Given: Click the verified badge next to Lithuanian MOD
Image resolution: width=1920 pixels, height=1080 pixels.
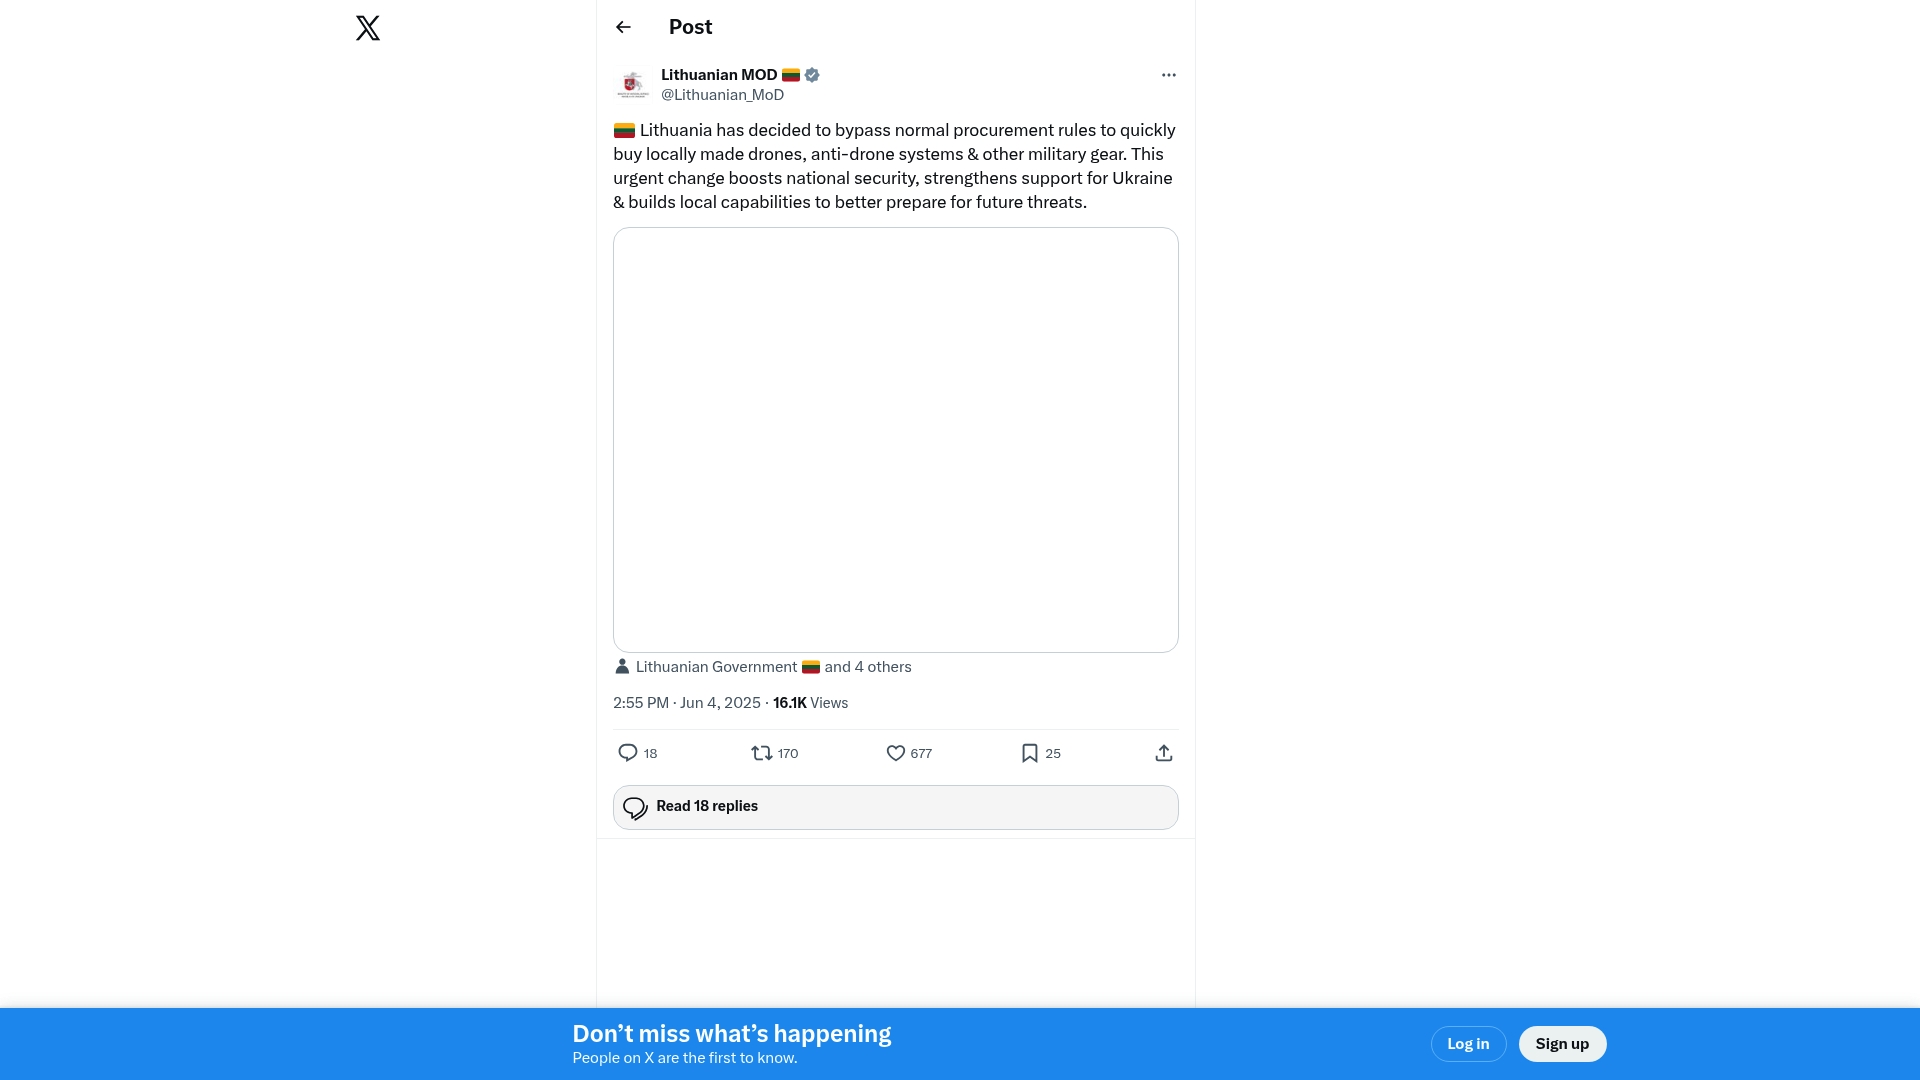Looking at the screenshot, I should click(812, 75).
